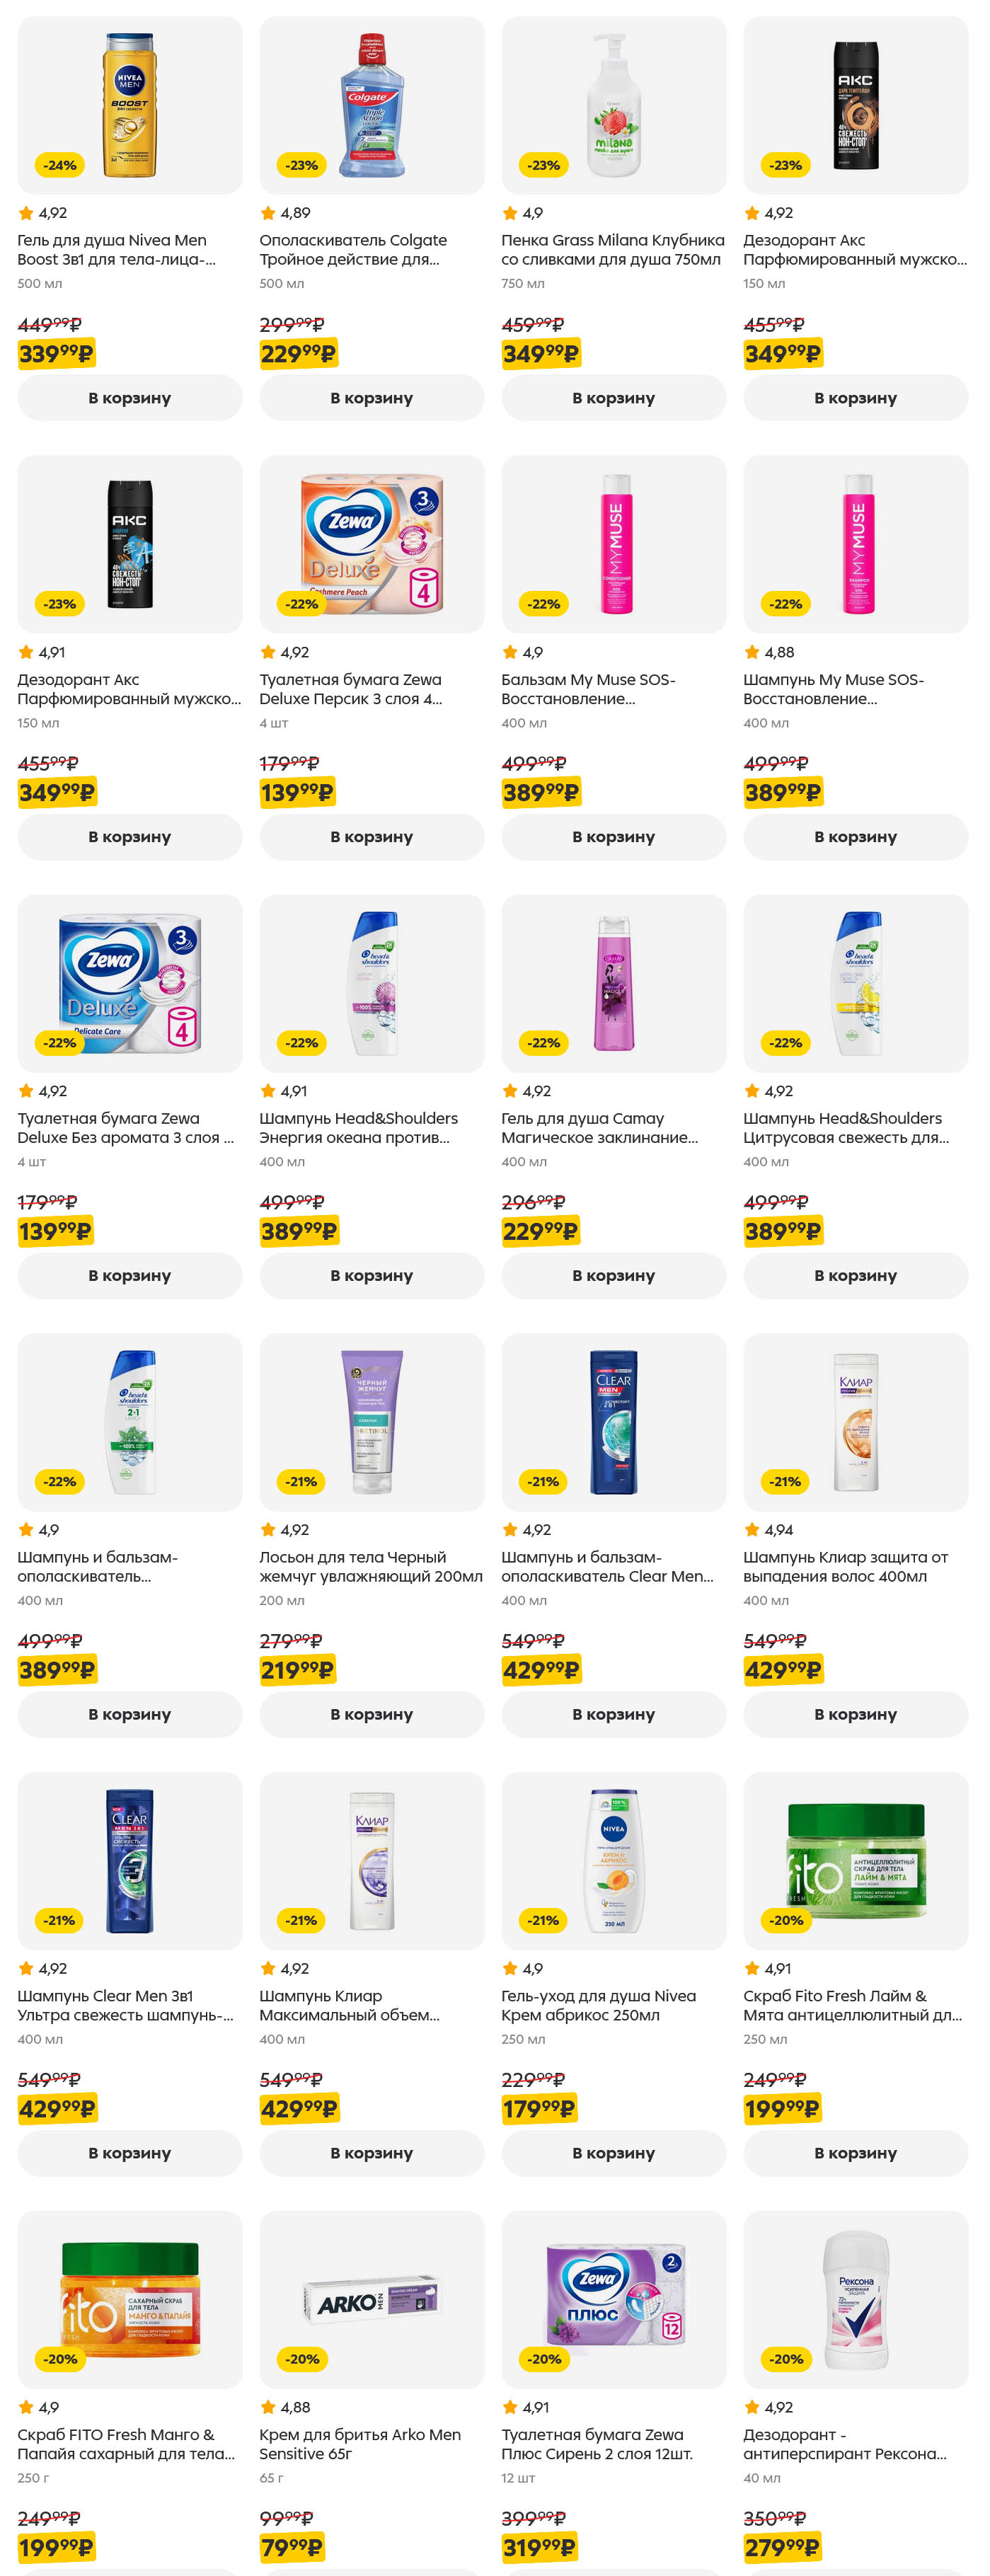Open the Туалетная бумага Zewa Плюс Сирень title
This screenshot has height=2576, width=990.
(597, 2444)
